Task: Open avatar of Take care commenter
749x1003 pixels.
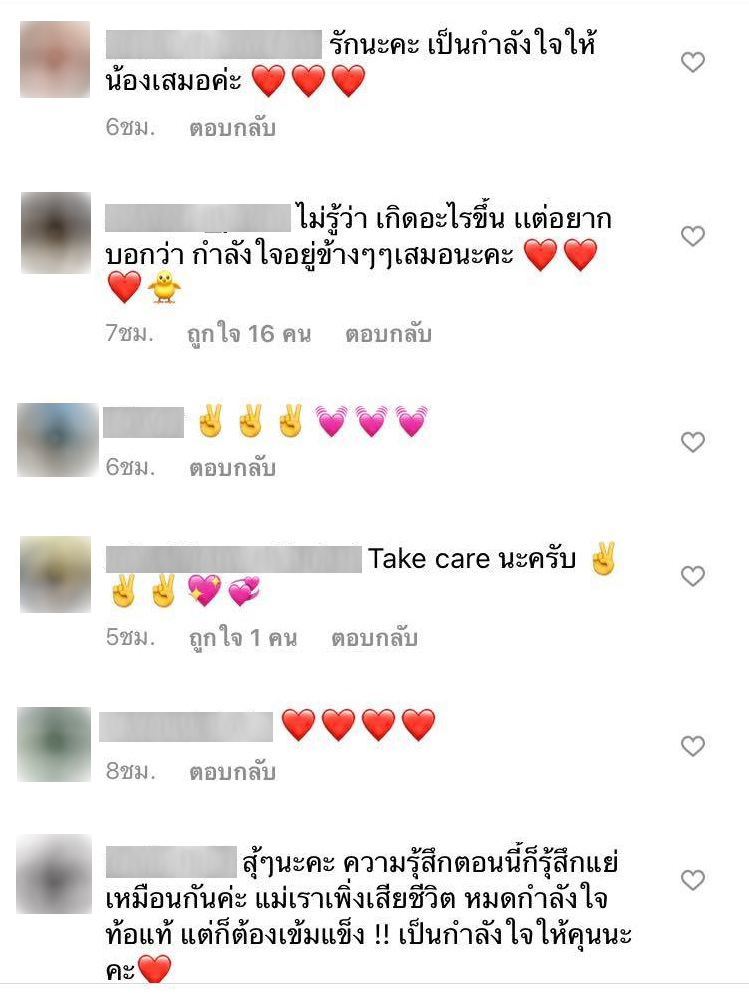Action: 56,574
